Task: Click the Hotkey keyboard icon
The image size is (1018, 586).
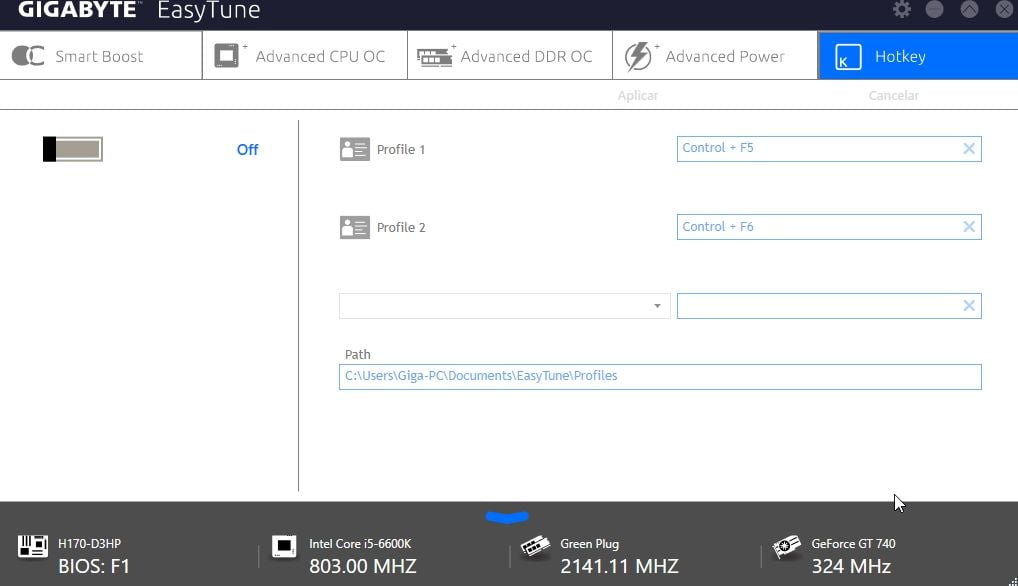Action: [847, 57]
